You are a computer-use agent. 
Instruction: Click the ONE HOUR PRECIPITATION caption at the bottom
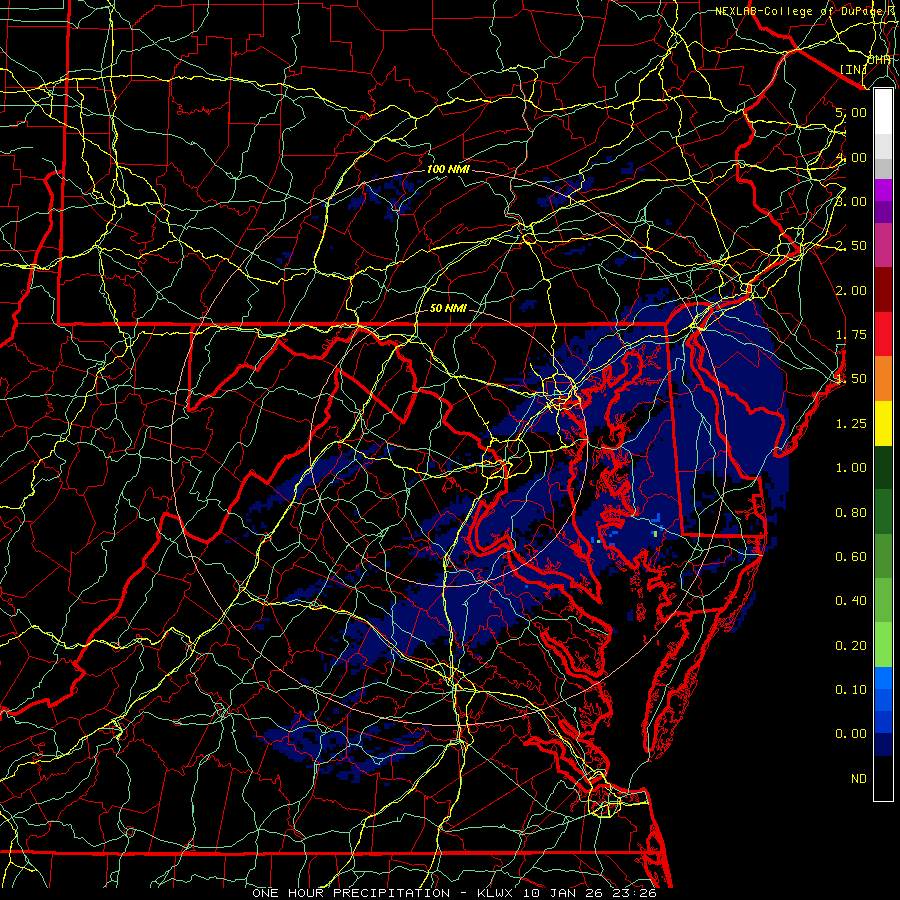[455, 893]
